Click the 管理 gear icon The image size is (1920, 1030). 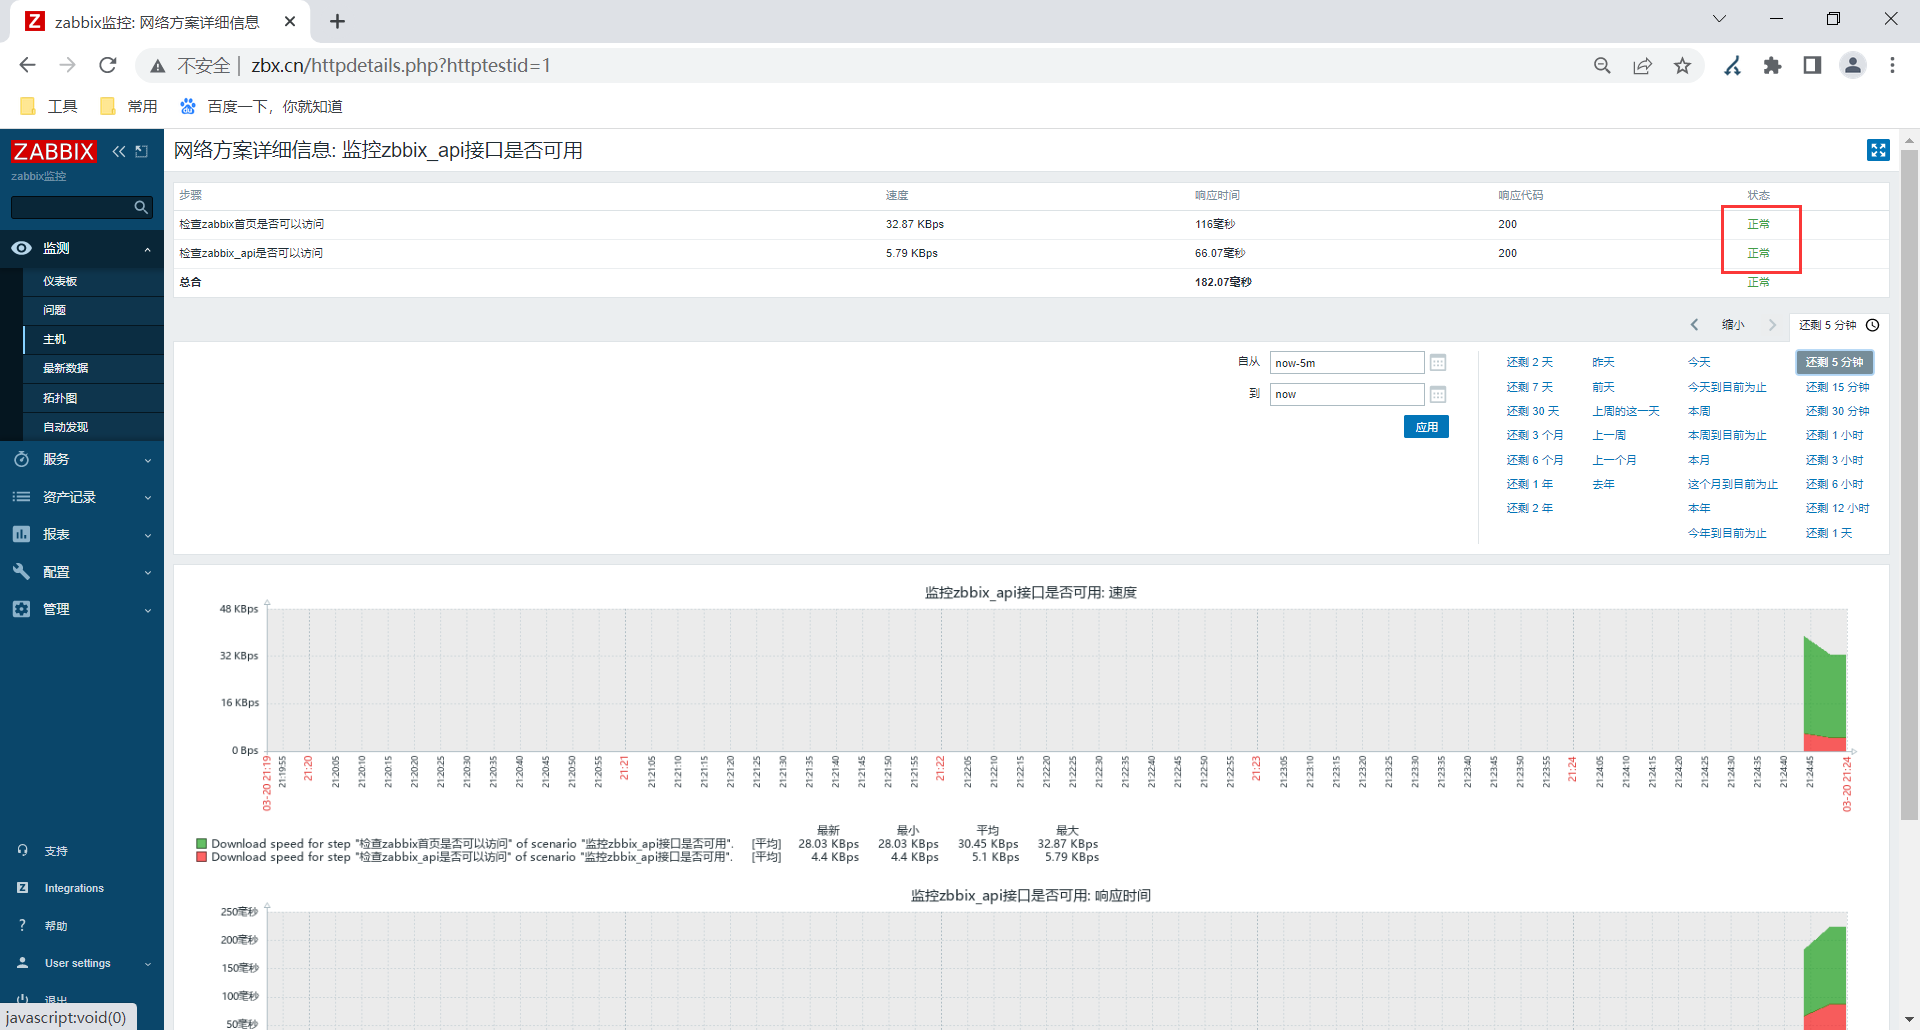click(21, 609)
